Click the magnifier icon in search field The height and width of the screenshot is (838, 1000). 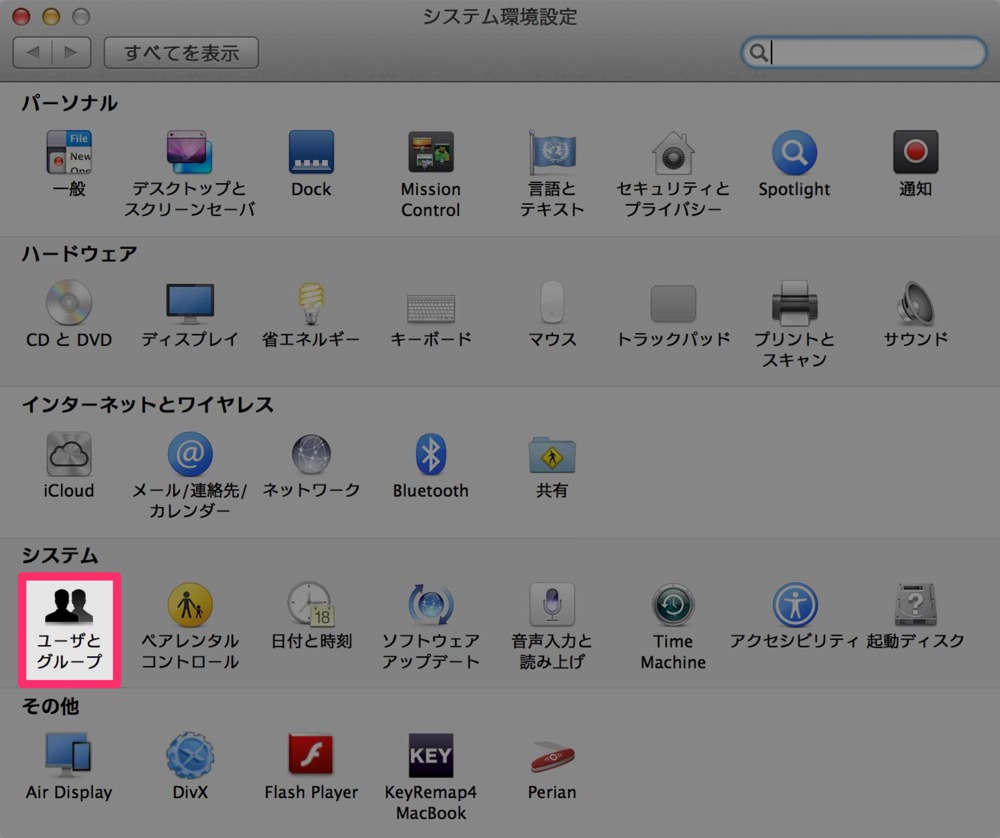[758, 52]
